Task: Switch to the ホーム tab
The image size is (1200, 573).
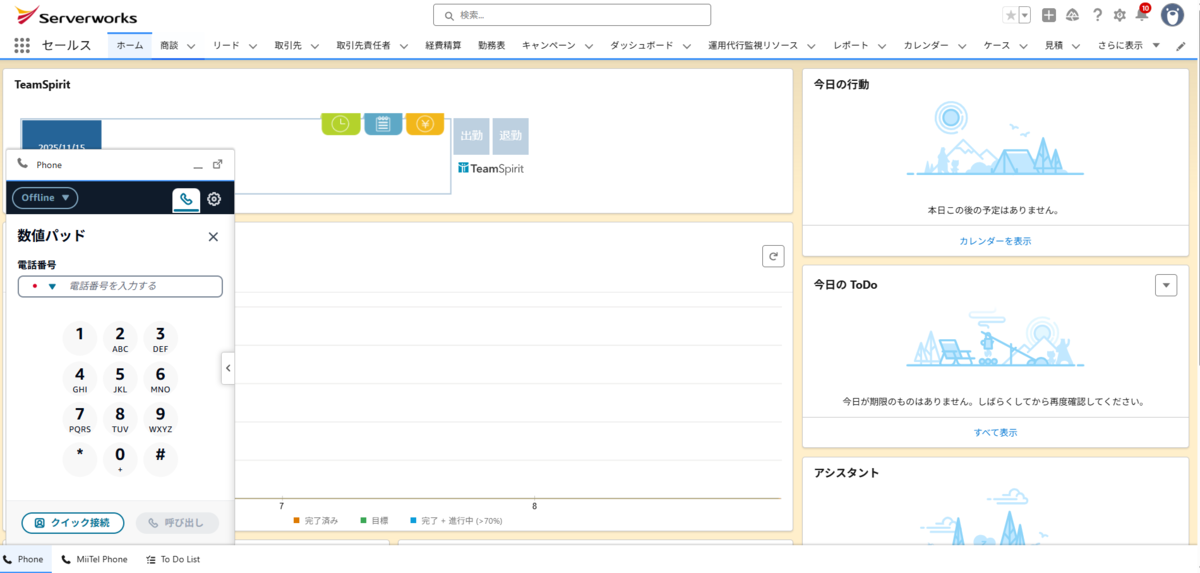Action: click(129, 46)
